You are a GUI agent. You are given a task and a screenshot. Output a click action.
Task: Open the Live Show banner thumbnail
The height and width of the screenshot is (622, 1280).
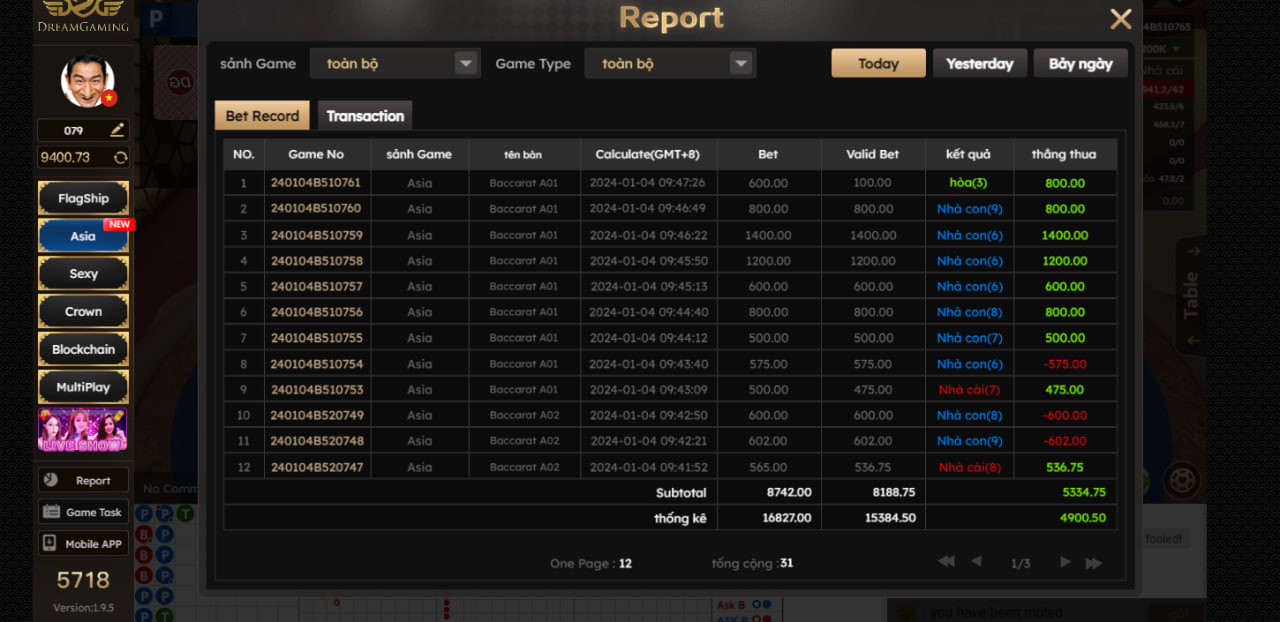point(83,429)
